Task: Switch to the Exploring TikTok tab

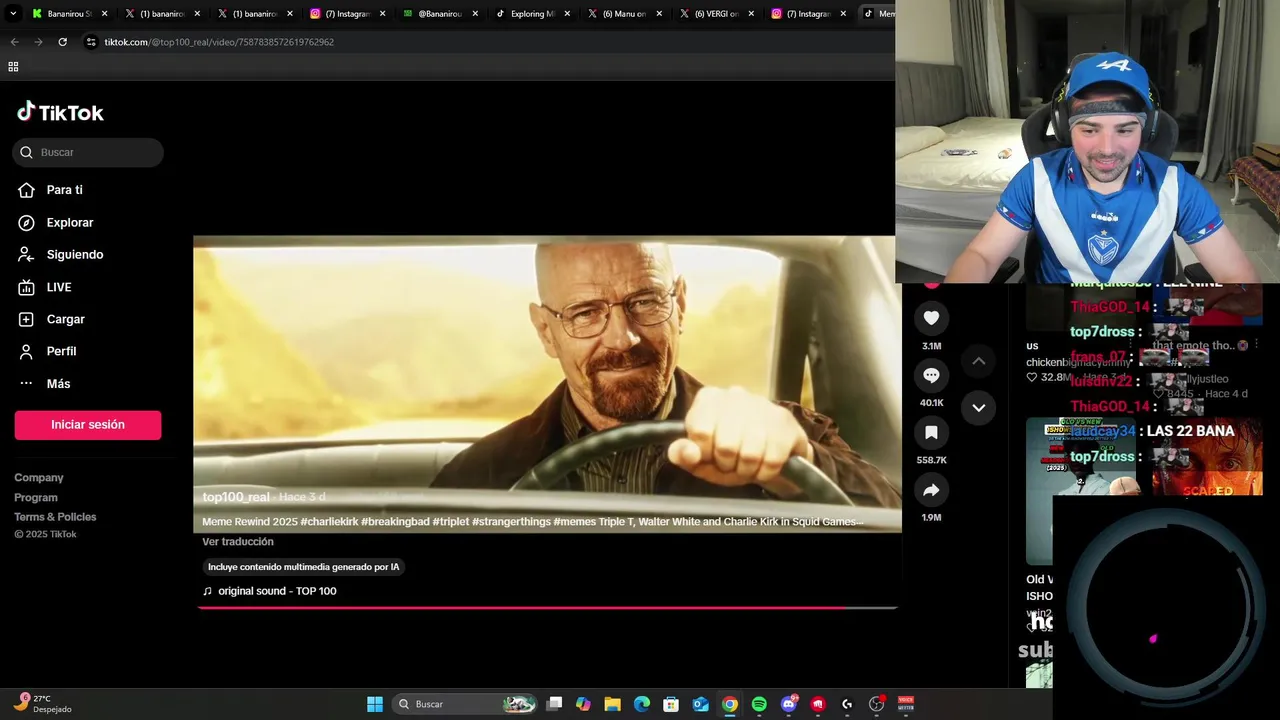Action: point(532,14)
